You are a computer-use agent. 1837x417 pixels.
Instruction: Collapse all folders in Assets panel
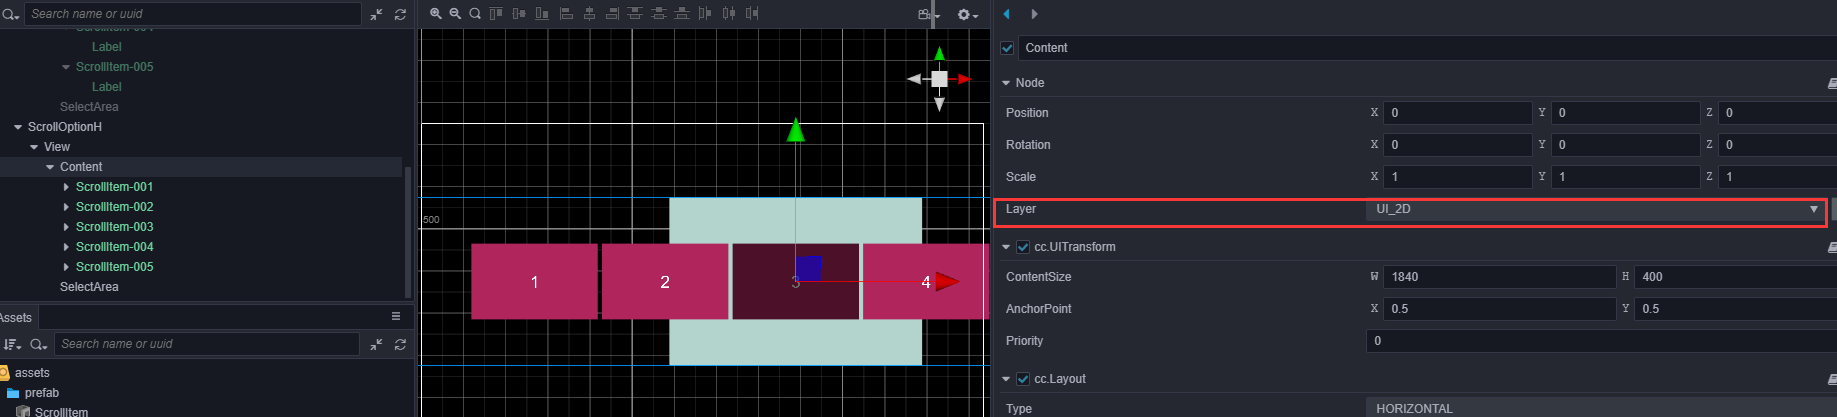(376, 344)
